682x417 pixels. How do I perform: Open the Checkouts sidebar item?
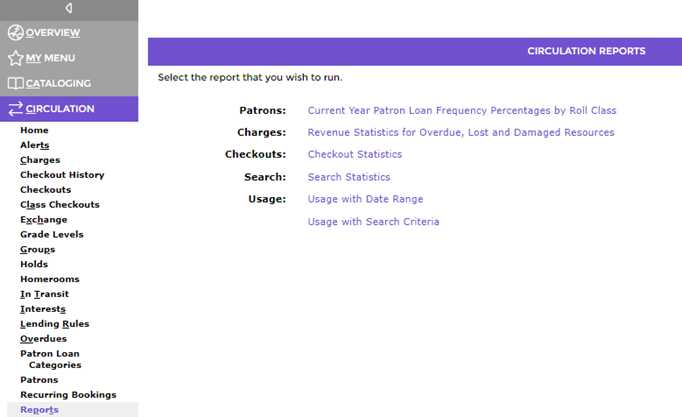[x=46, y=190]
